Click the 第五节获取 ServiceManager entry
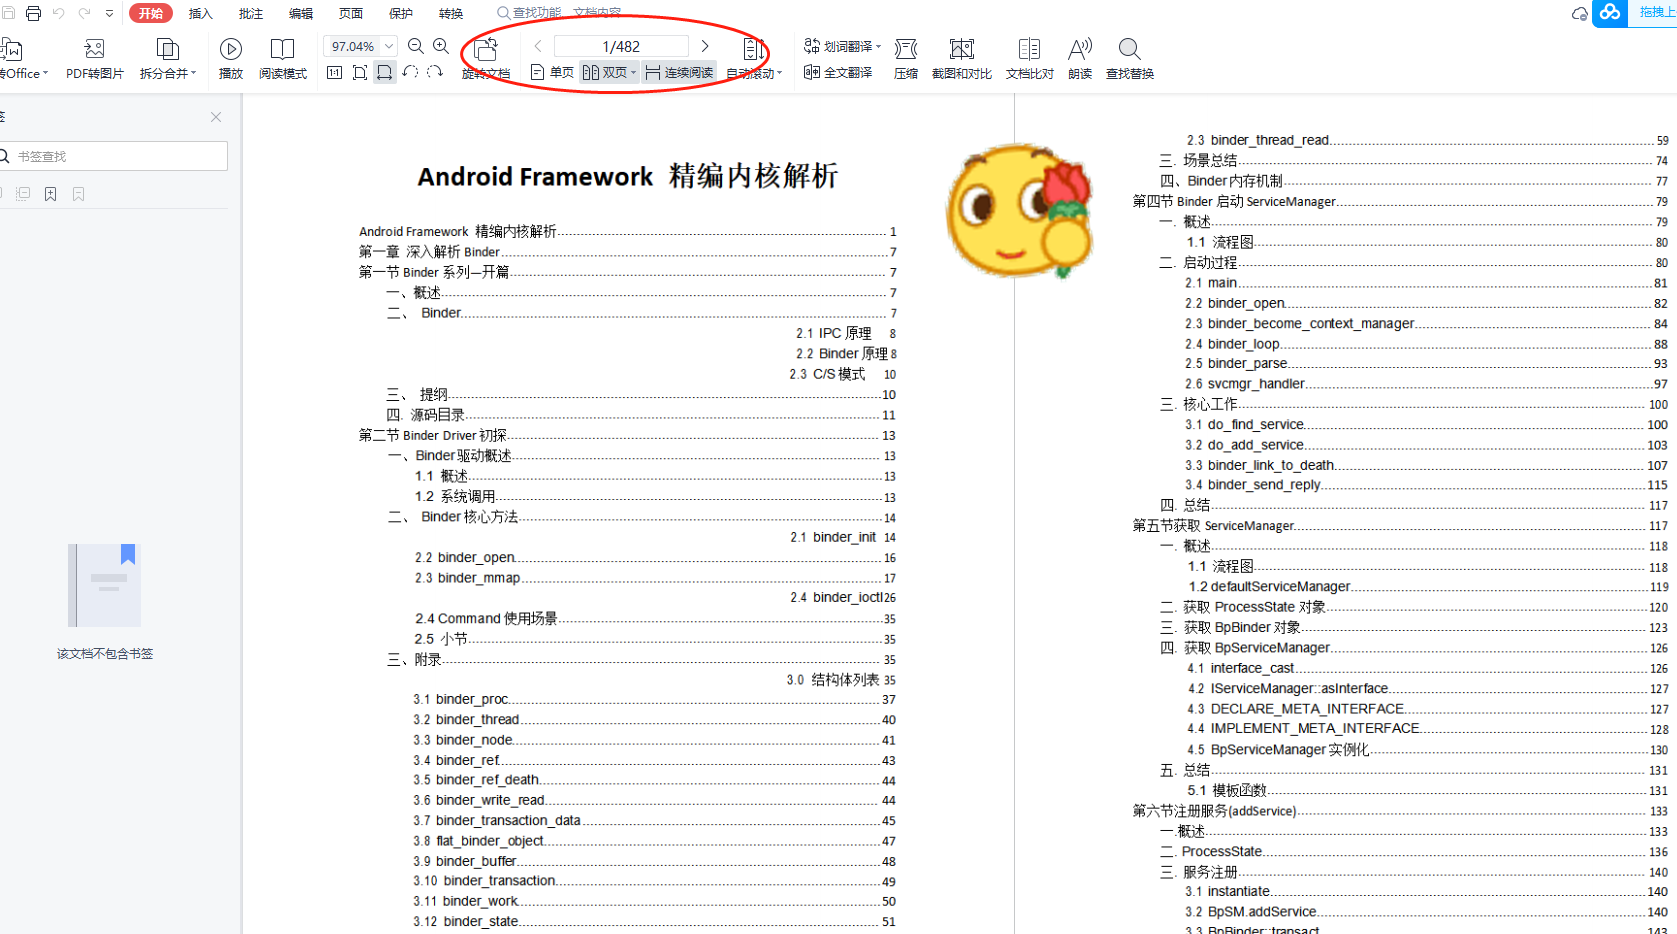The height and width of the screenshot is (934, 1677). pyautogui.click(x=1400, y=525)
